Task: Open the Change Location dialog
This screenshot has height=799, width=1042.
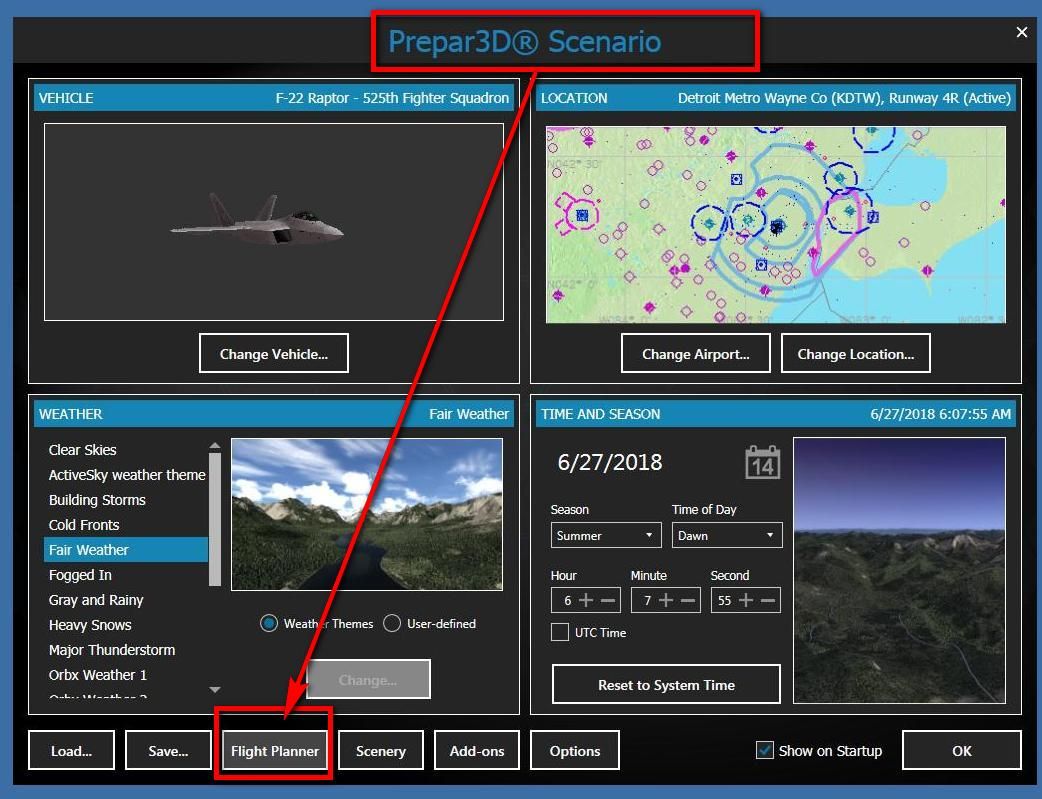Action: (x=856, y=354)
